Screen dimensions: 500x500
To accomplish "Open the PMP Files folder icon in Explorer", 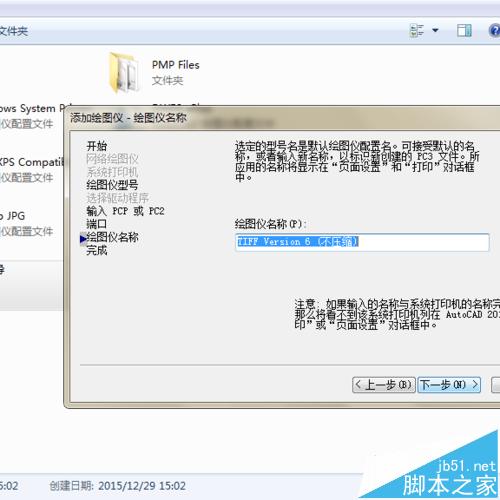I will point(124,72).
